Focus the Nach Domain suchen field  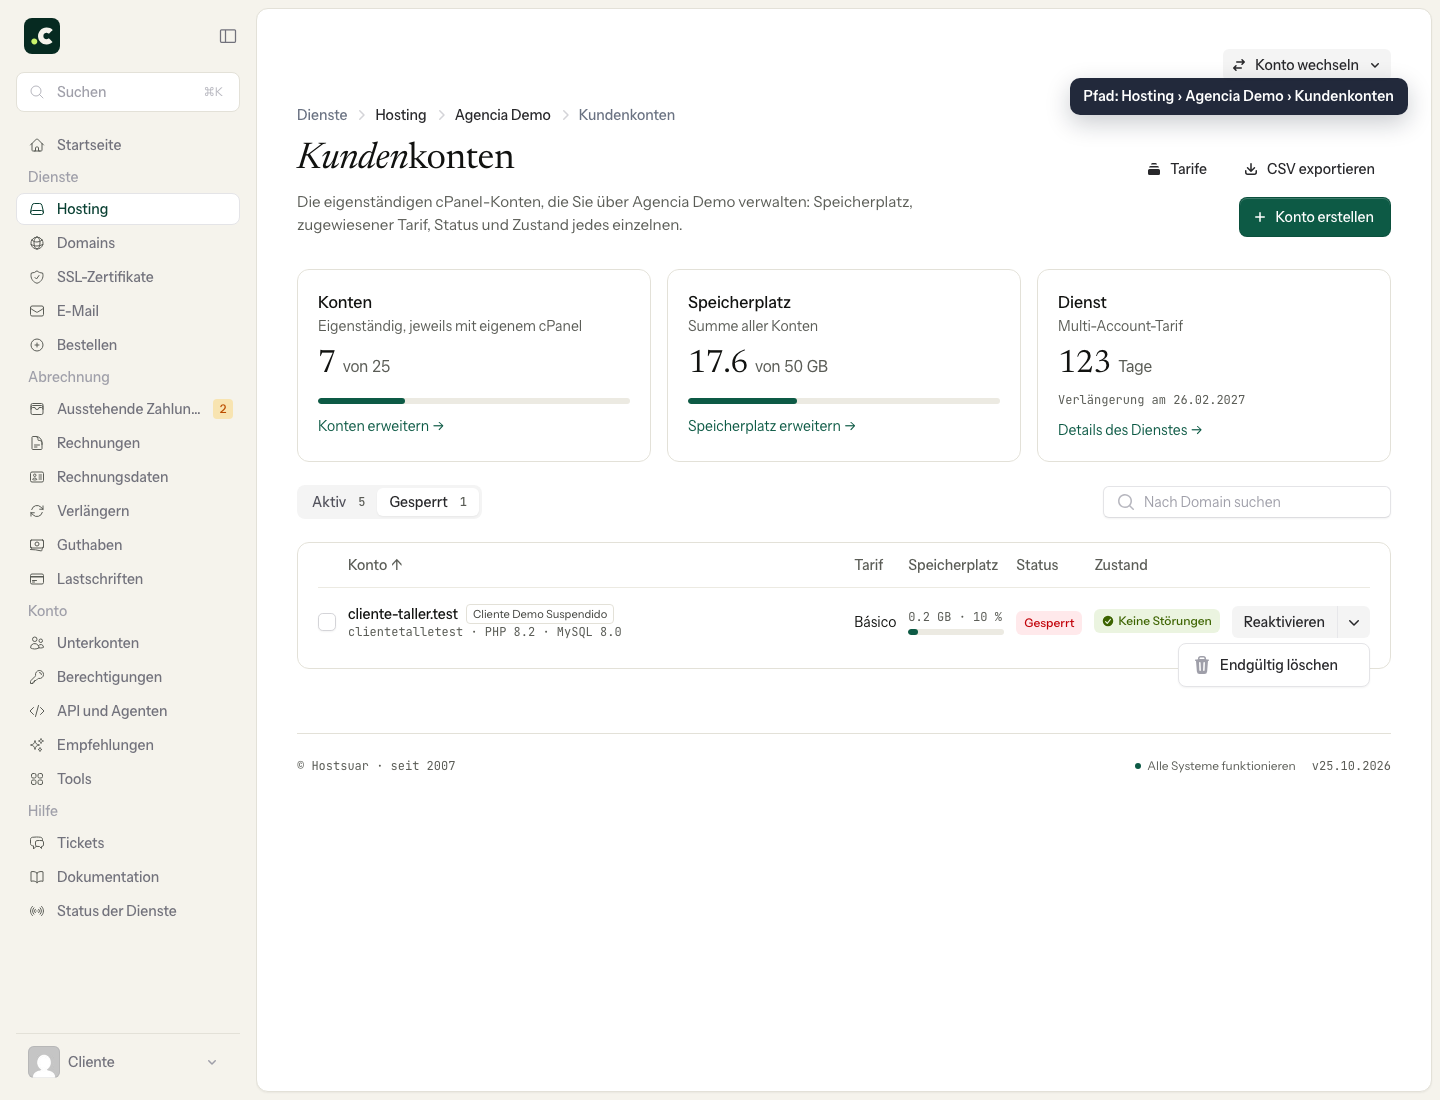[1246, 502]
